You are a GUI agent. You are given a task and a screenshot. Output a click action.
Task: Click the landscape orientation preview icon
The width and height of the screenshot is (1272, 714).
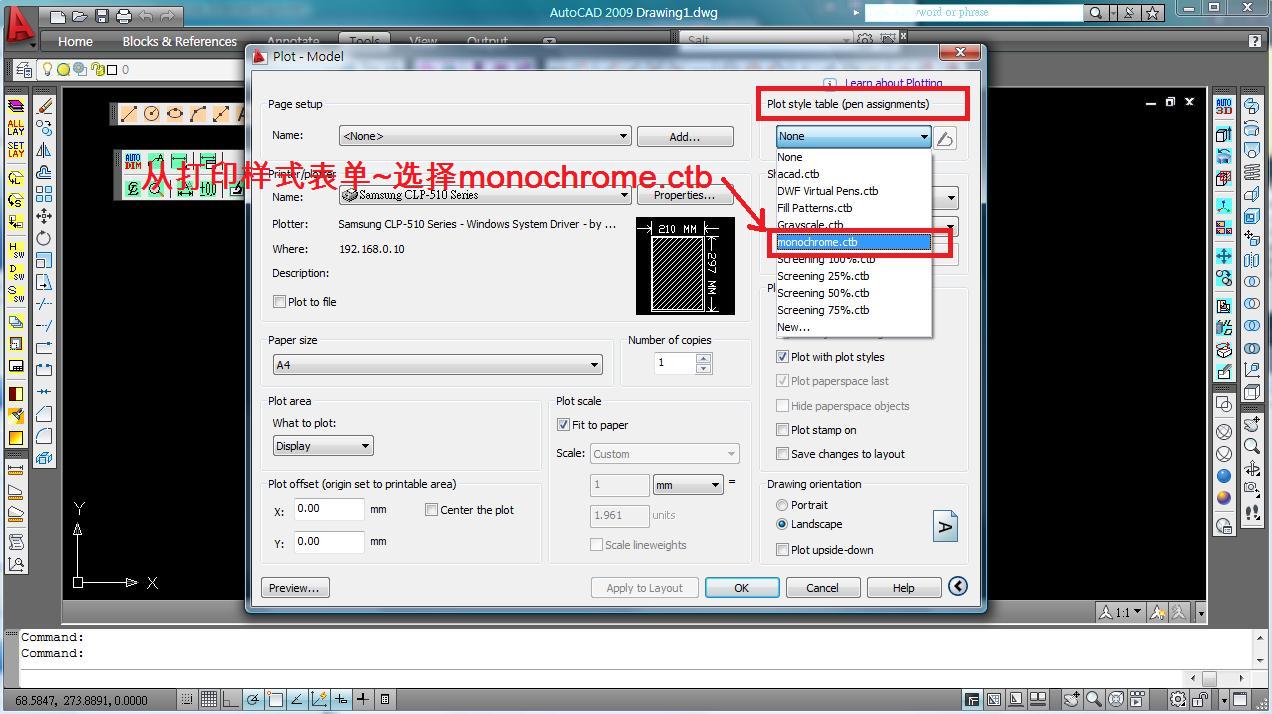tap(945, 525)
